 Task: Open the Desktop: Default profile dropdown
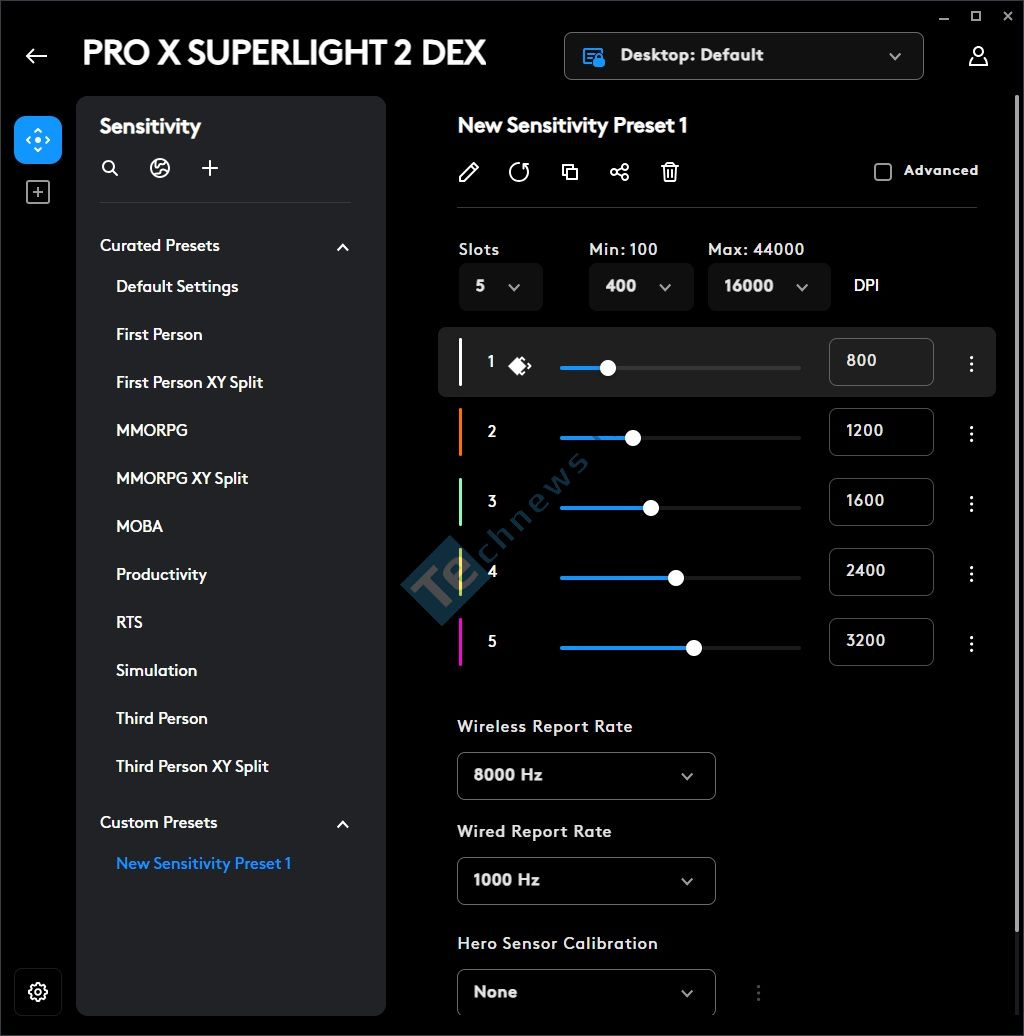point(744,56)
